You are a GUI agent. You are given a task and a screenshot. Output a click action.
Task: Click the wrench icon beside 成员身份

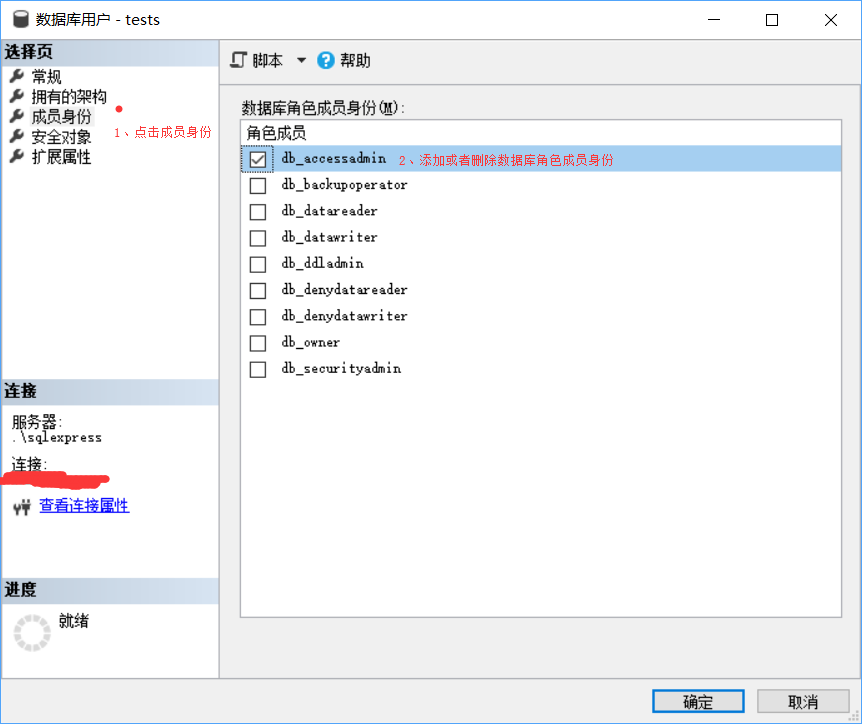click(17, 116)
